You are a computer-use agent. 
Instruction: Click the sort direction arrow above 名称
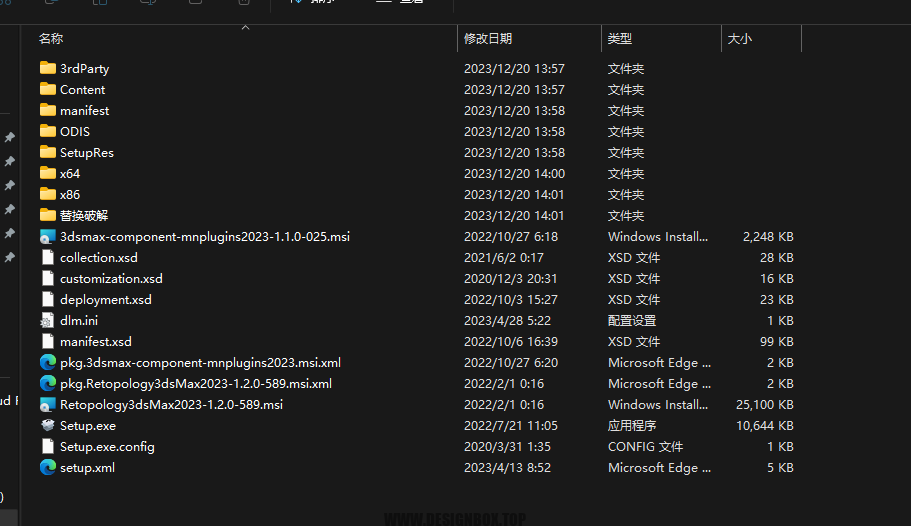(x=245, y=27)
